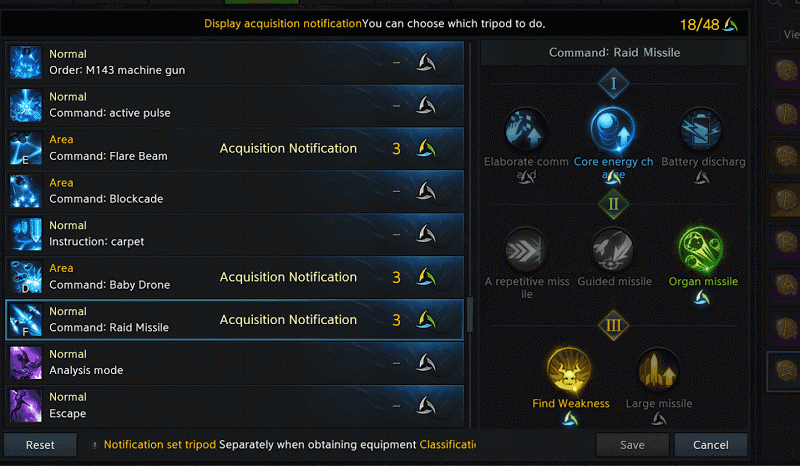Choose the Elaborate command tripod icon

526,129
